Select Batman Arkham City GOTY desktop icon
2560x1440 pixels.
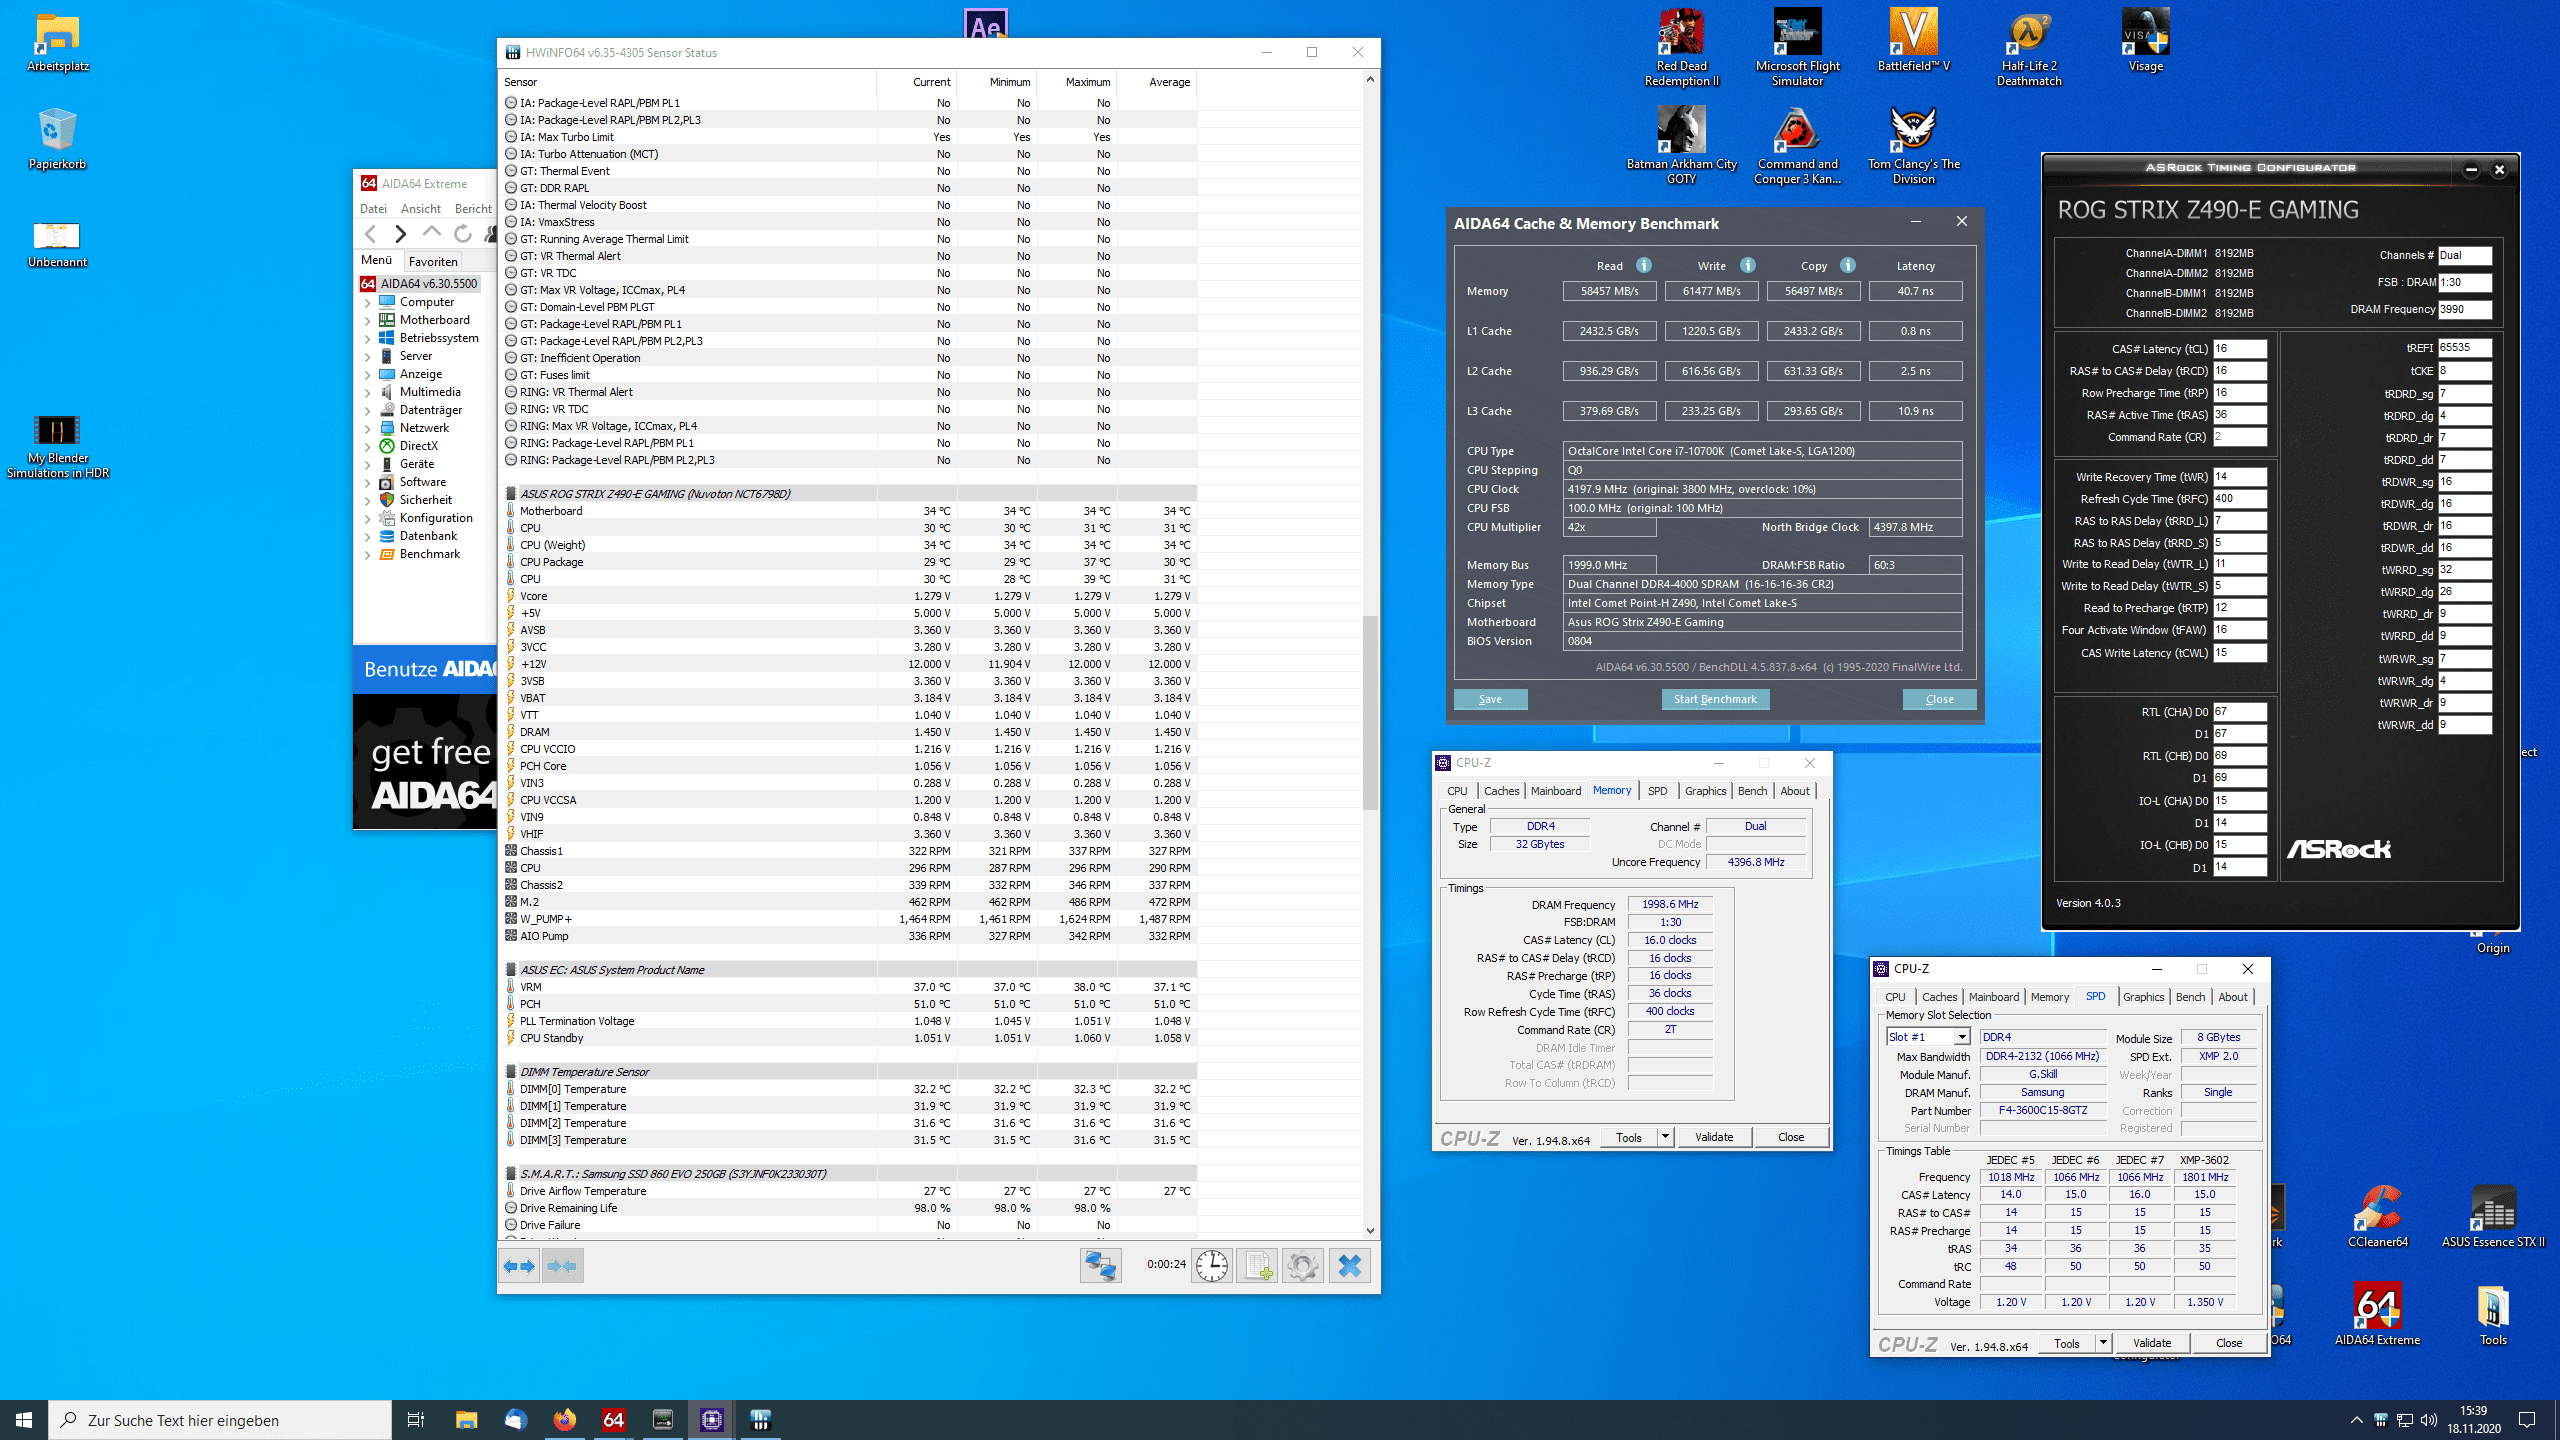pos(1682,145)
